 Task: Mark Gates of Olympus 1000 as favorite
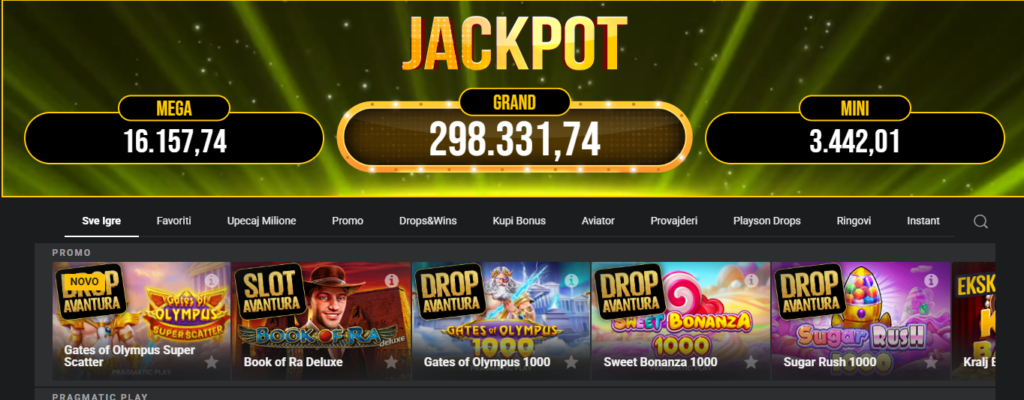[571, 362]
